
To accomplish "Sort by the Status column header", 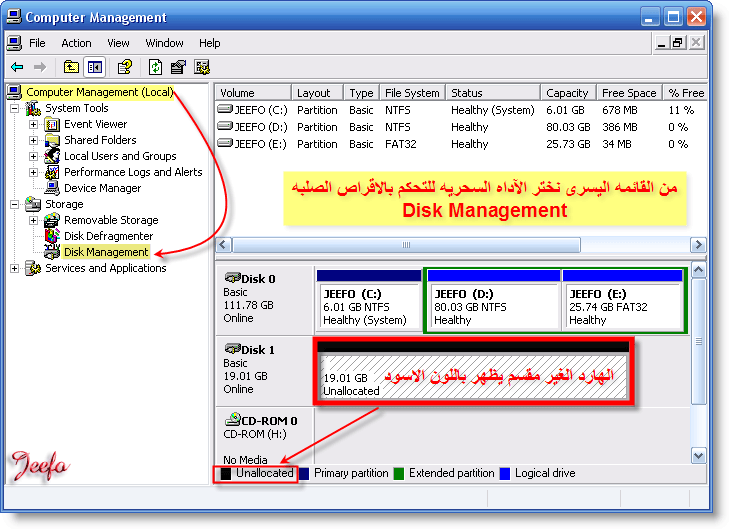I will (x=493, y=93).
